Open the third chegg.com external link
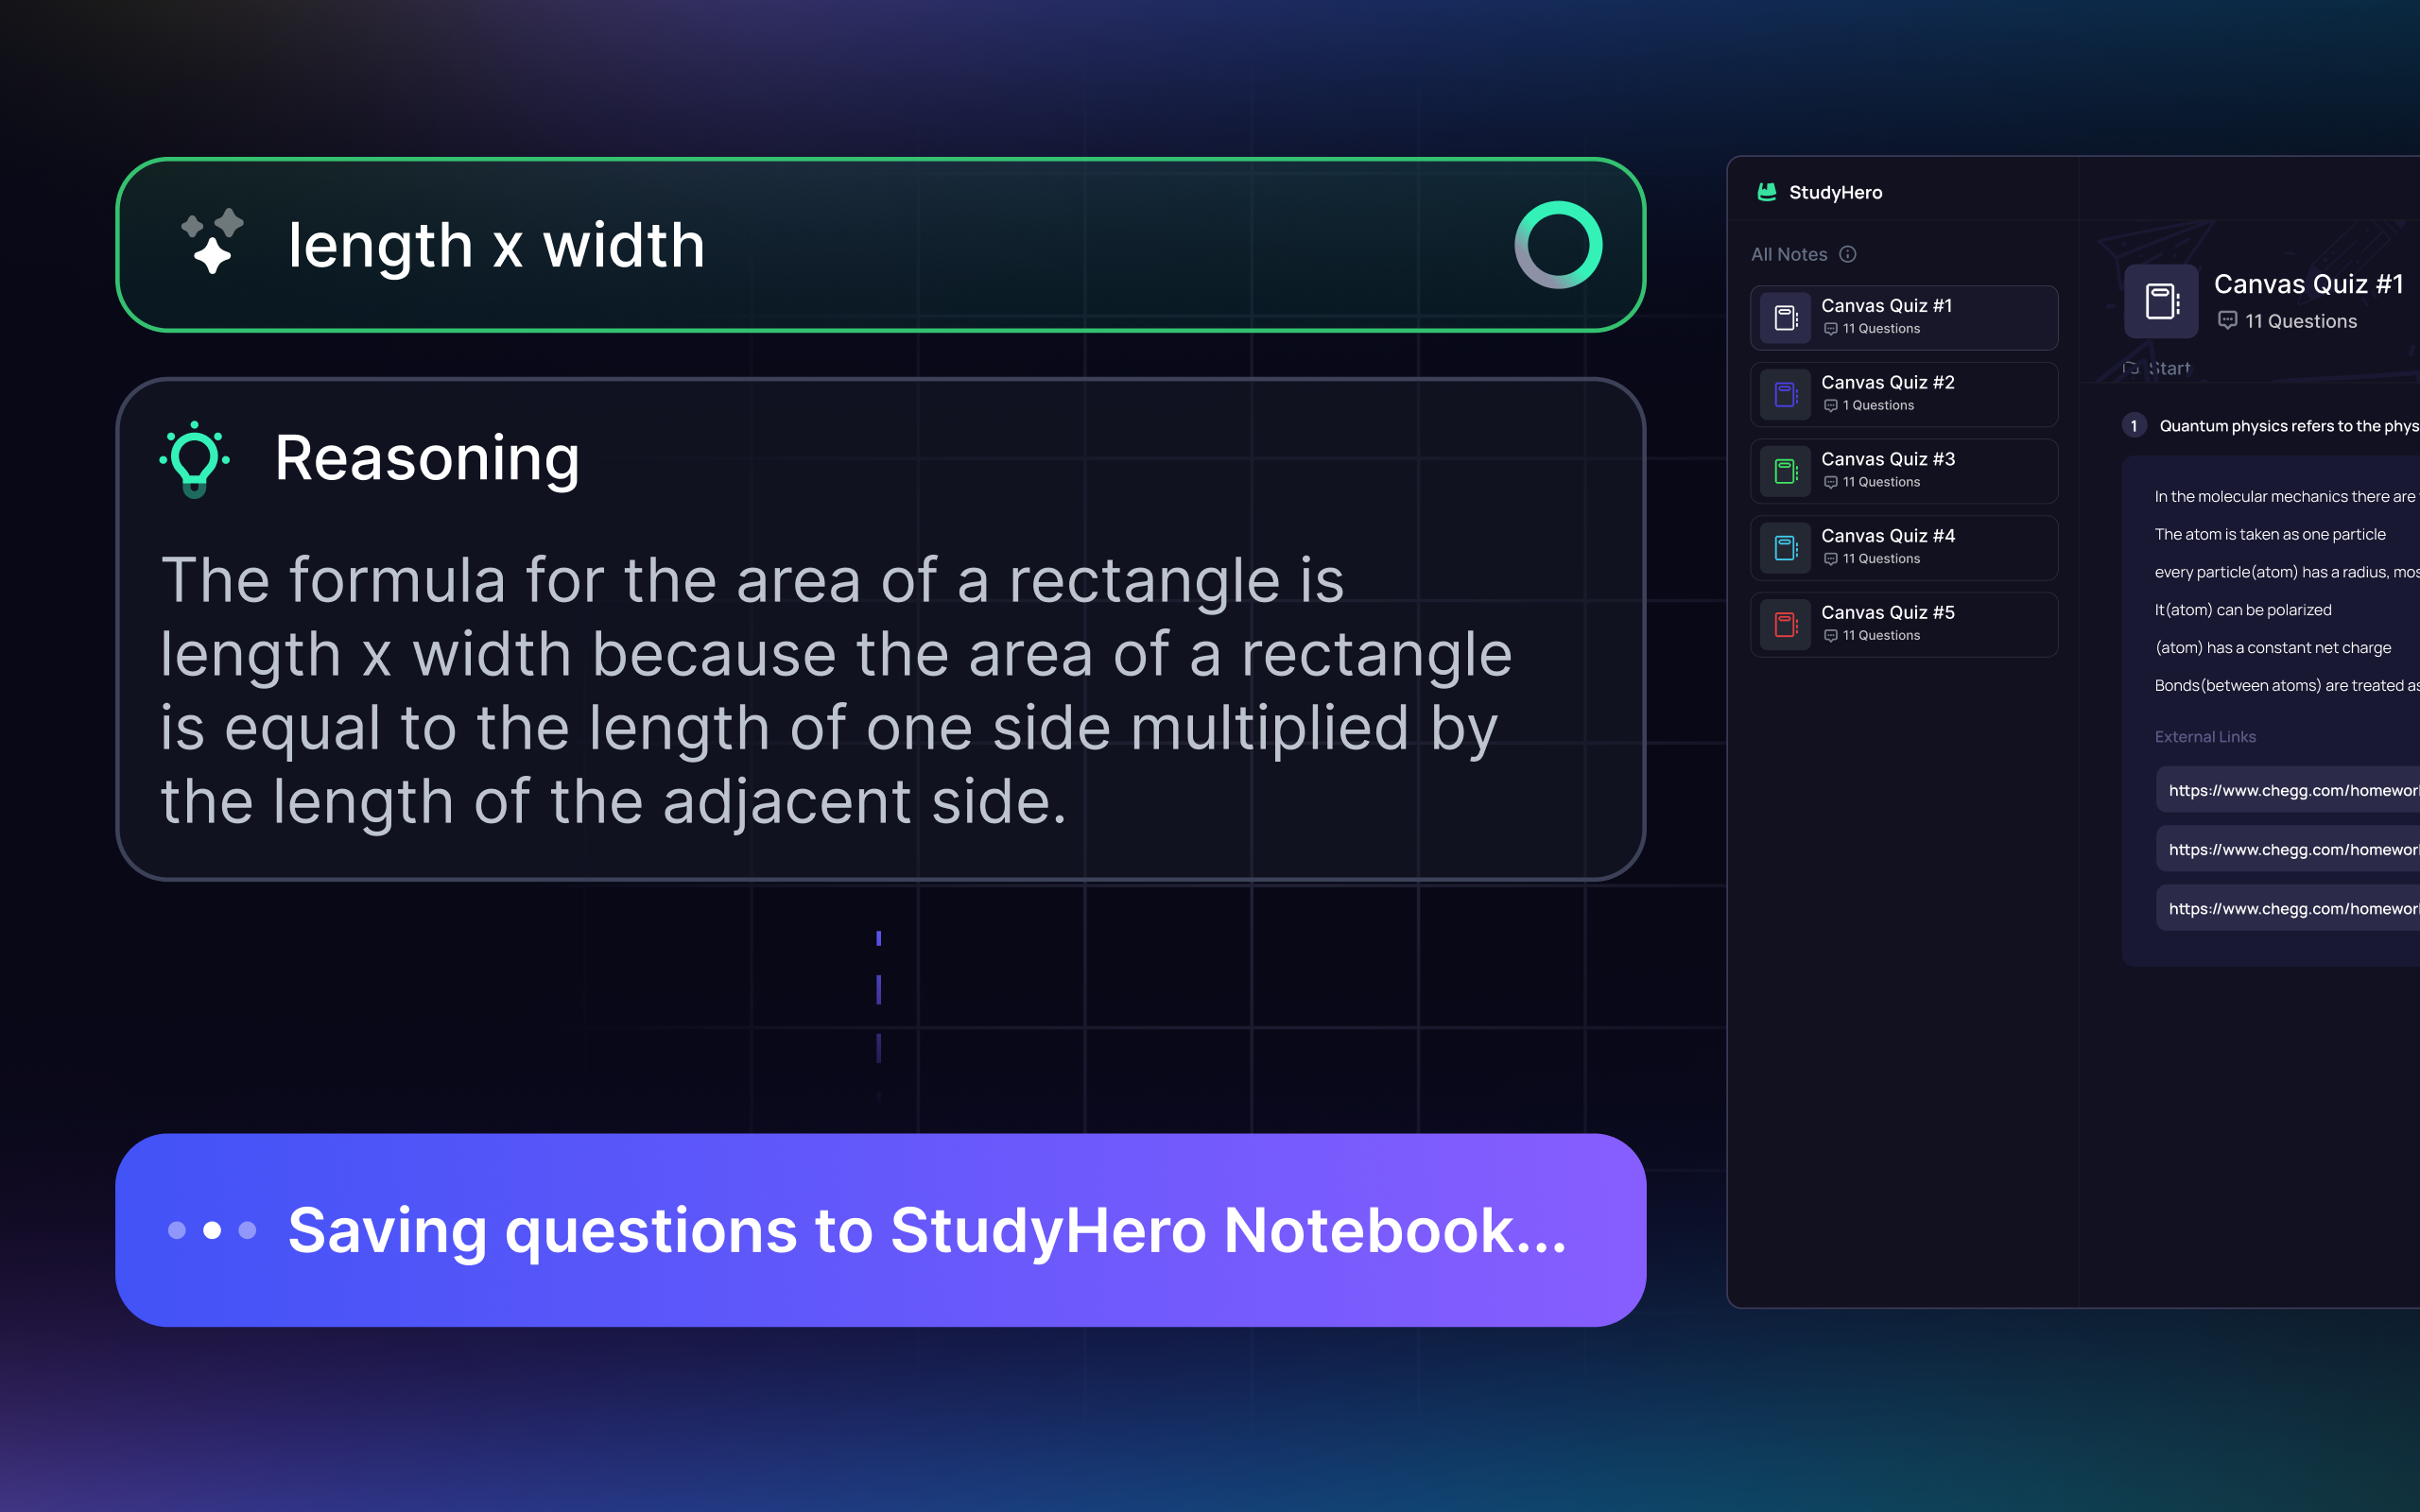2420x1512 pixels. point(2290,908)
